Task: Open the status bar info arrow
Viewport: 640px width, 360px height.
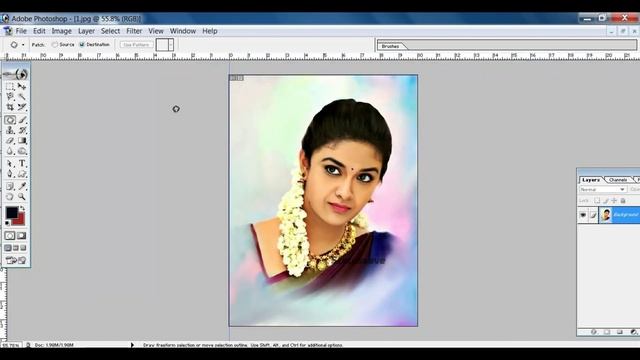Action: pyautogui.click(x=132, y=345)
